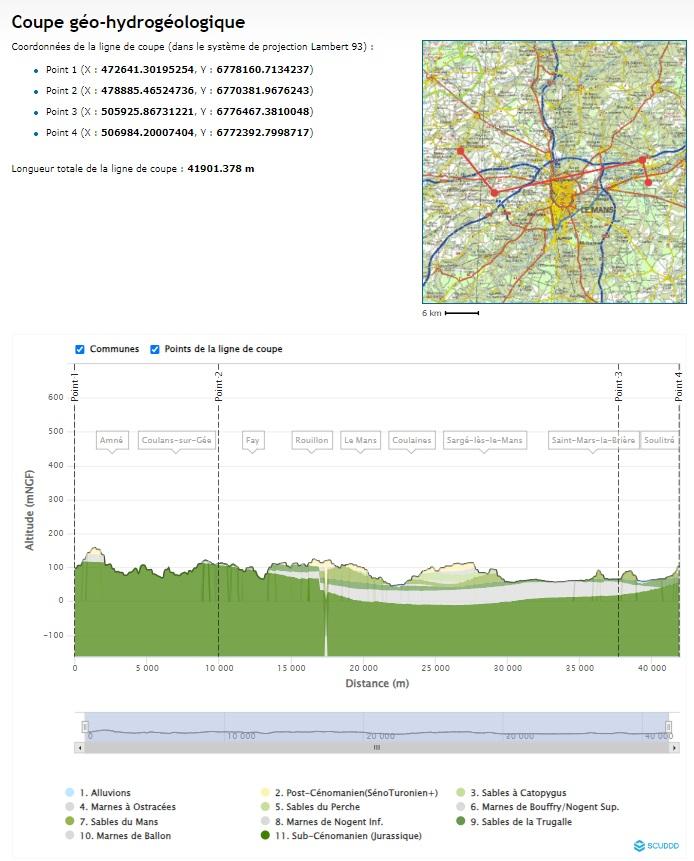This screenshot has width=694, height=861.
Task: Click the Le Mans commune label
Action: pyautogui.click(x=360, y=440)
